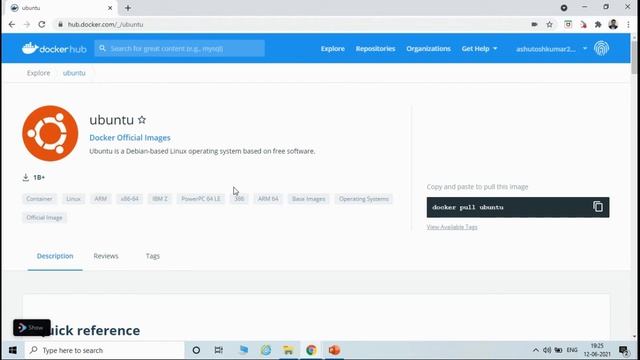The height and width of the screenshot is (360, 640).
Task: Click the PowerPC 64 LE tag chip
Action: pyautogui.click(x=200, y=199)
